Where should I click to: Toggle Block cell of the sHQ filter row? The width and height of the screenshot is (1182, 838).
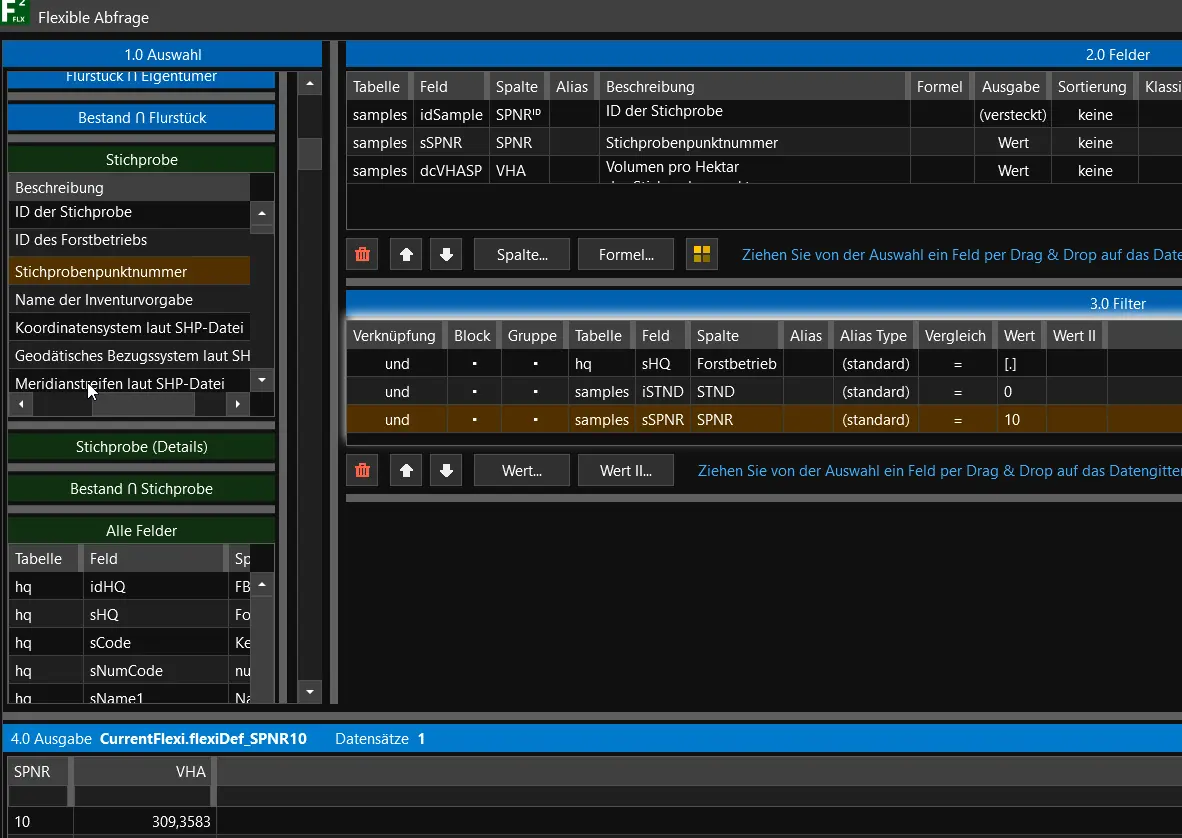(473, 364)
